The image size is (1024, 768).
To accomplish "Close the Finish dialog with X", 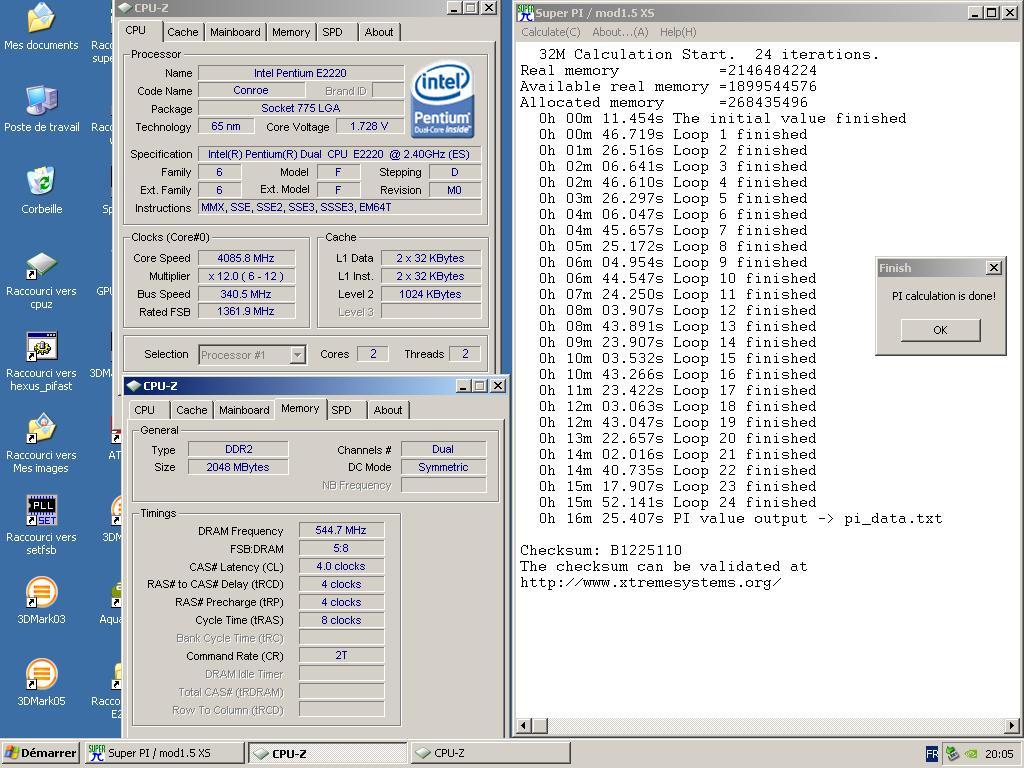I will pyautogui.click(x=993, y=268).
